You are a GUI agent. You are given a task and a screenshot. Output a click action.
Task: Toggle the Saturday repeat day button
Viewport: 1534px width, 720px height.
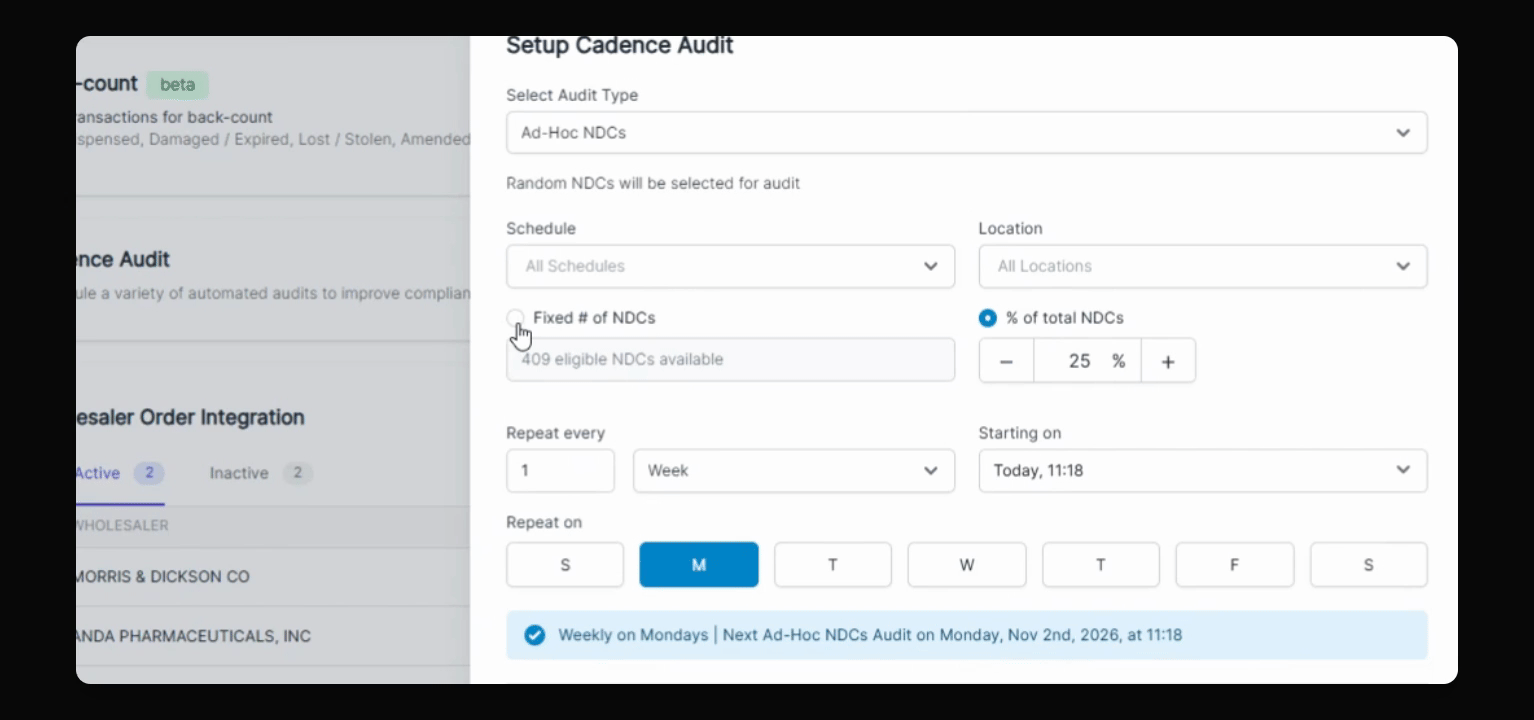point(1369,565)
